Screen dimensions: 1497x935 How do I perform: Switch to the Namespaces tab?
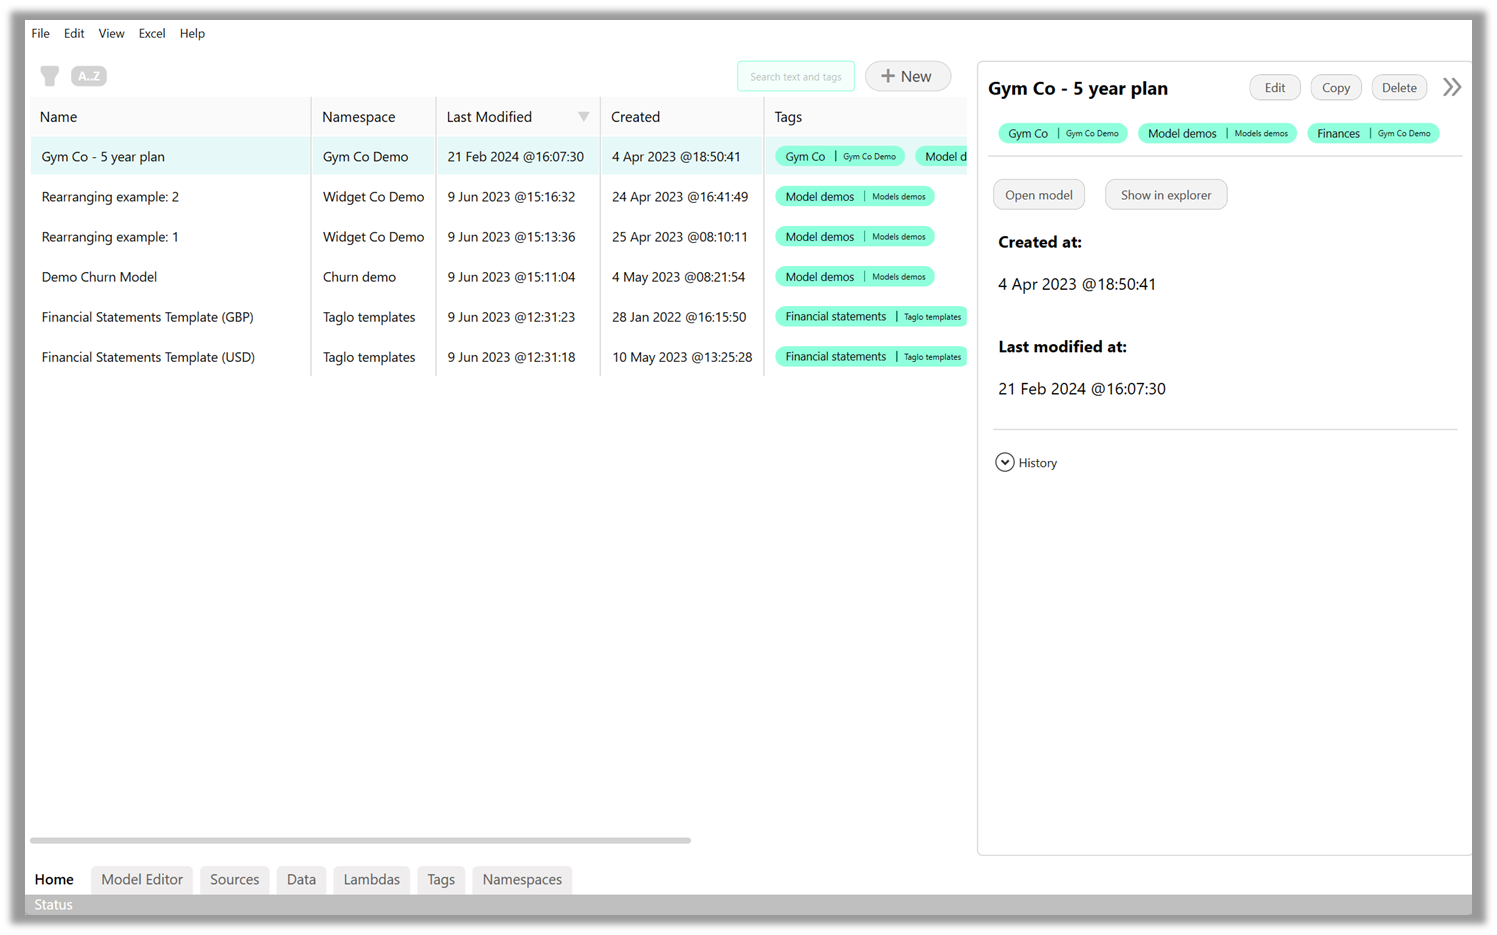521,879
